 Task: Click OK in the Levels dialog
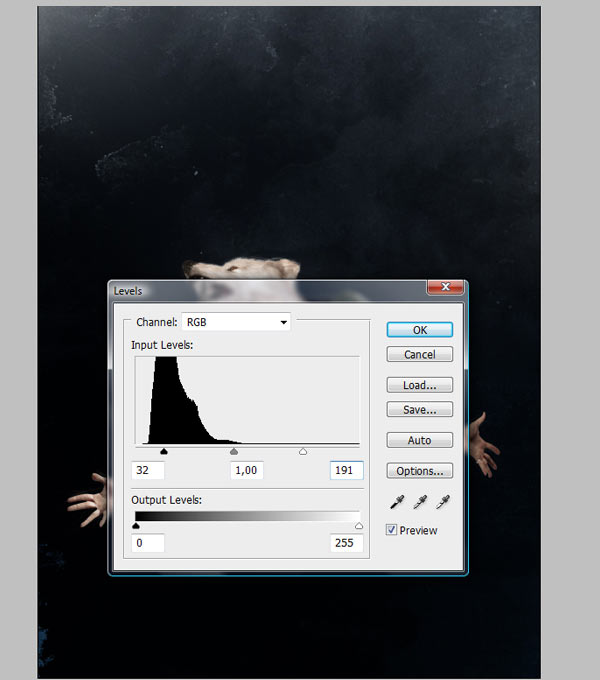point(420,330)
